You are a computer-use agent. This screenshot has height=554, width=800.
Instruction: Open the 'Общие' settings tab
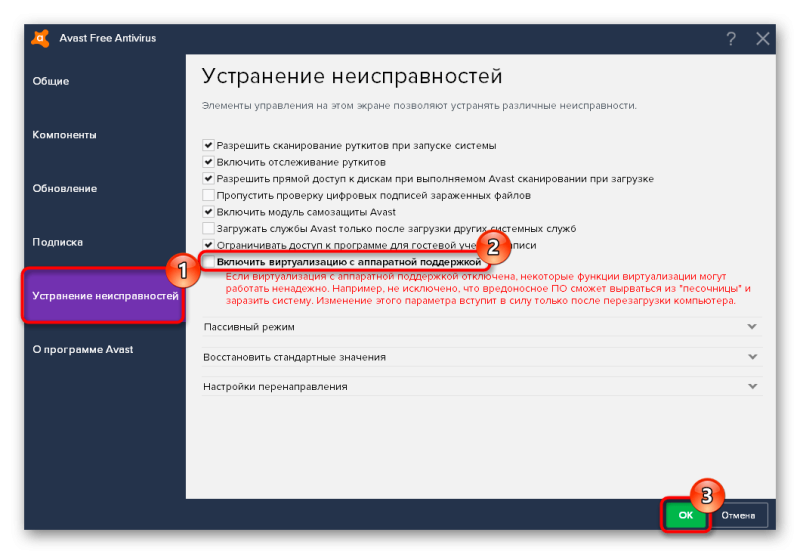point(105,81)
